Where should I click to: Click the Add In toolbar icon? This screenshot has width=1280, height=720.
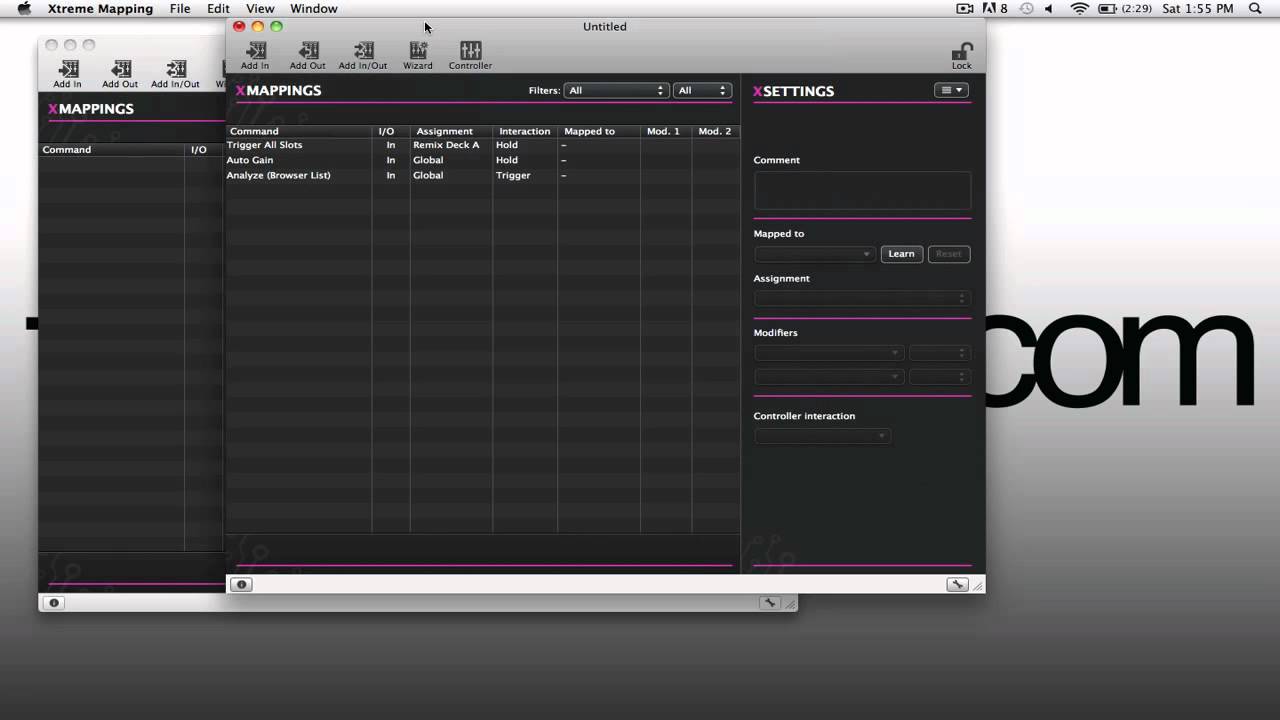[x=255, y=51]
